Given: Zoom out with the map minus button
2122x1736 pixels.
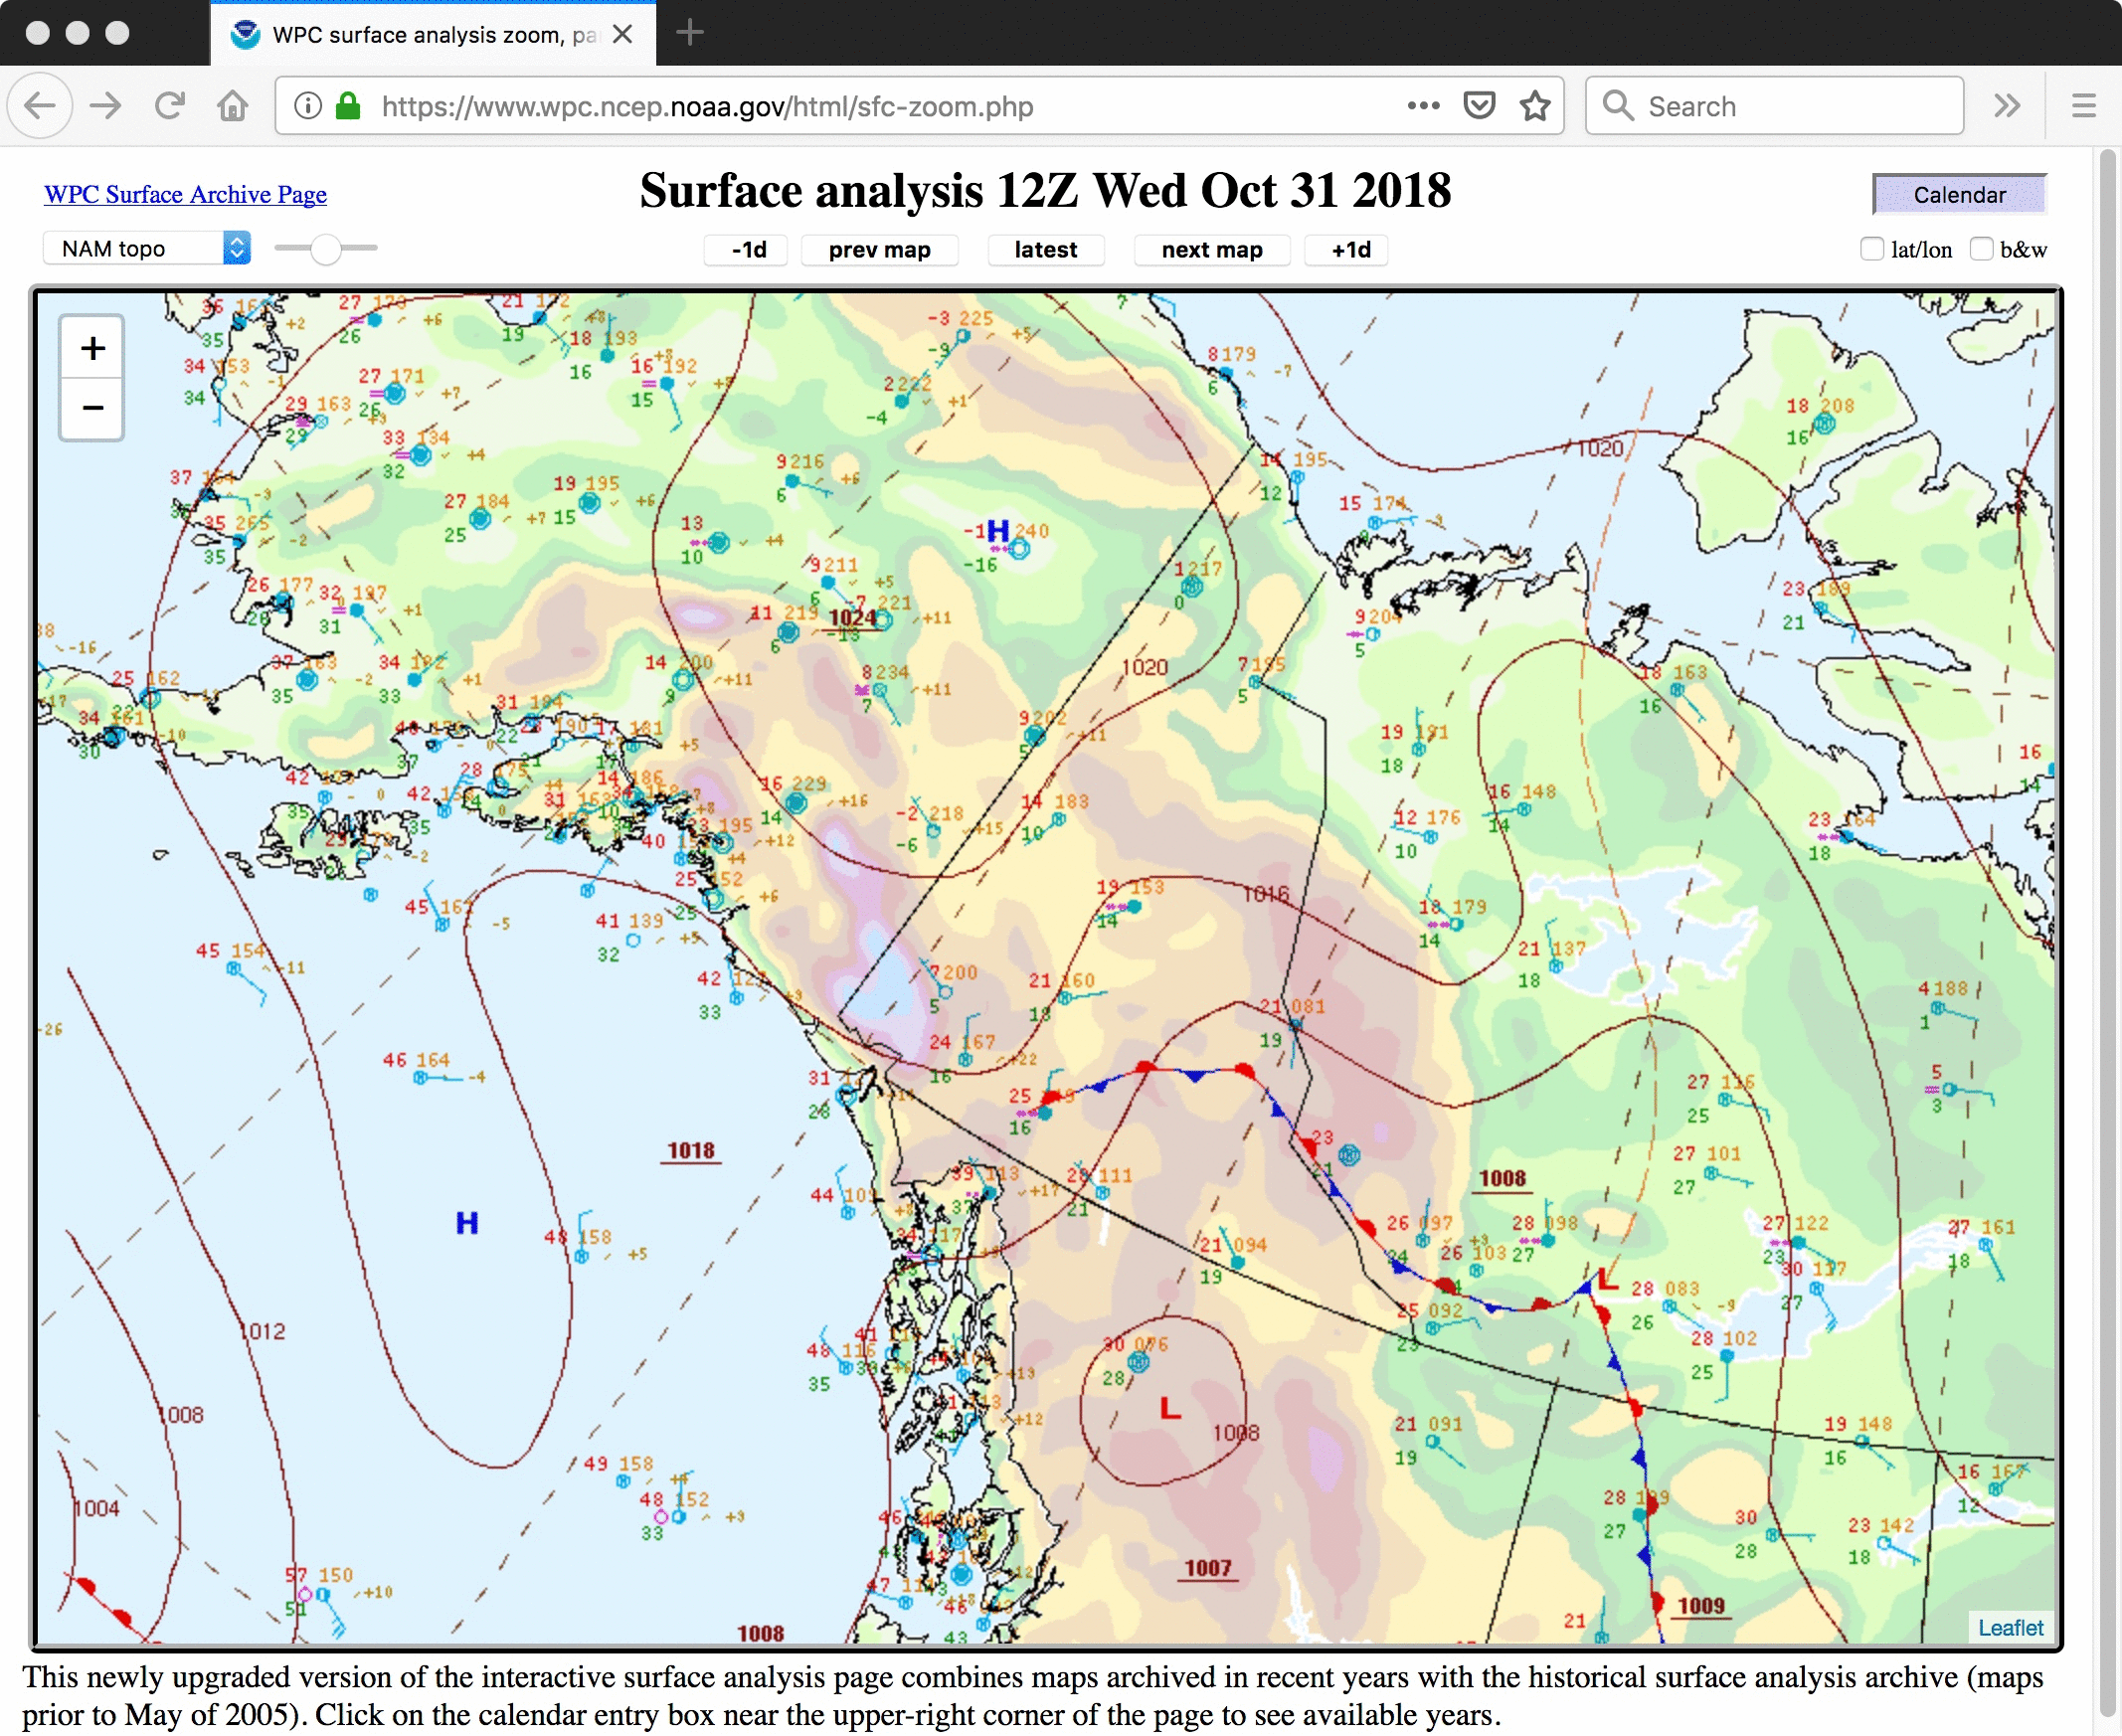Looking at the screenshot, I should click(x=92, y=408).
